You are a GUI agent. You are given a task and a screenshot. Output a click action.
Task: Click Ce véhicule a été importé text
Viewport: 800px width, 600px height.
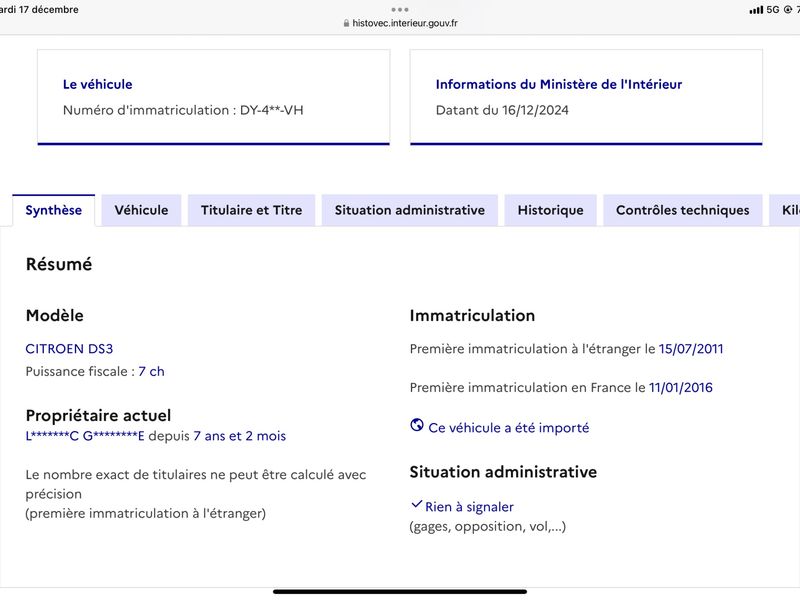click(x=509, y=428)
